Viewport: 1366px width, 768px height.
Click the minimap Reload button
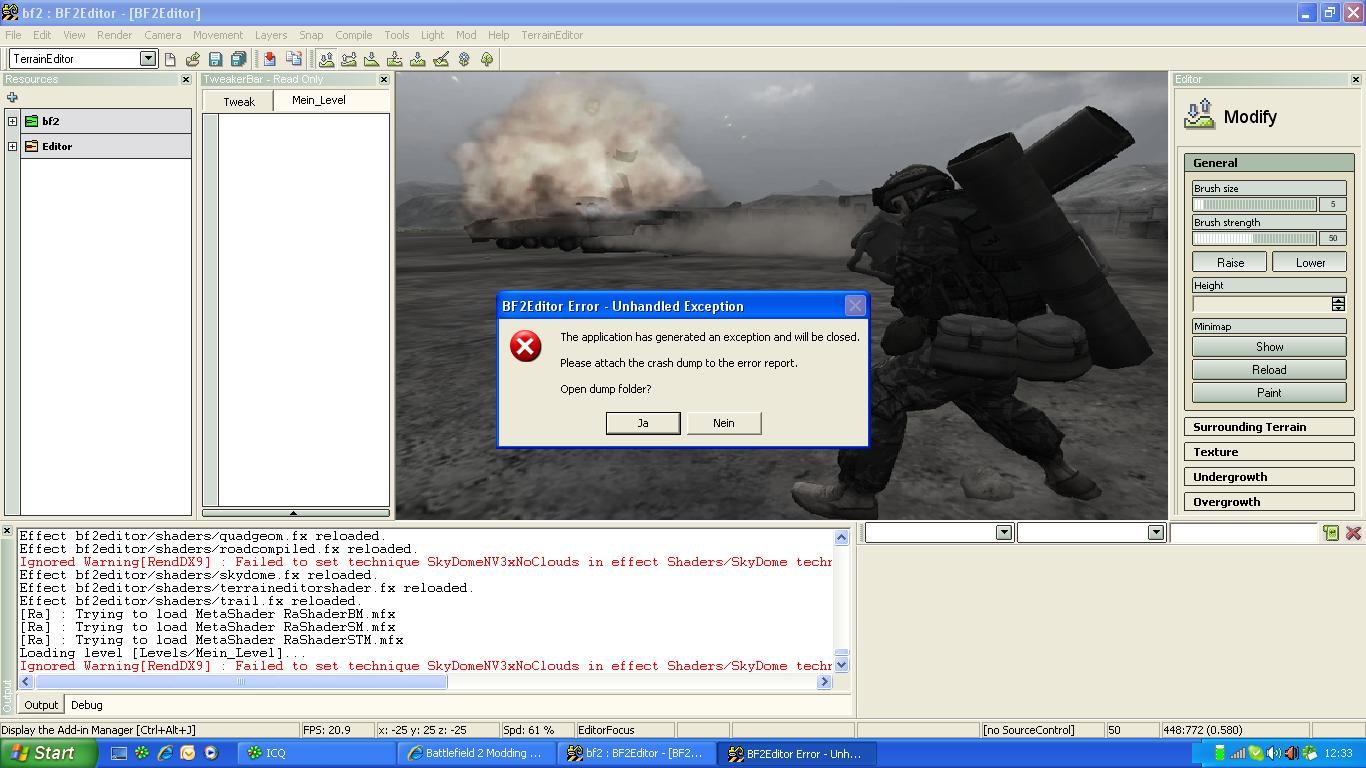[x=1269, y=370]
